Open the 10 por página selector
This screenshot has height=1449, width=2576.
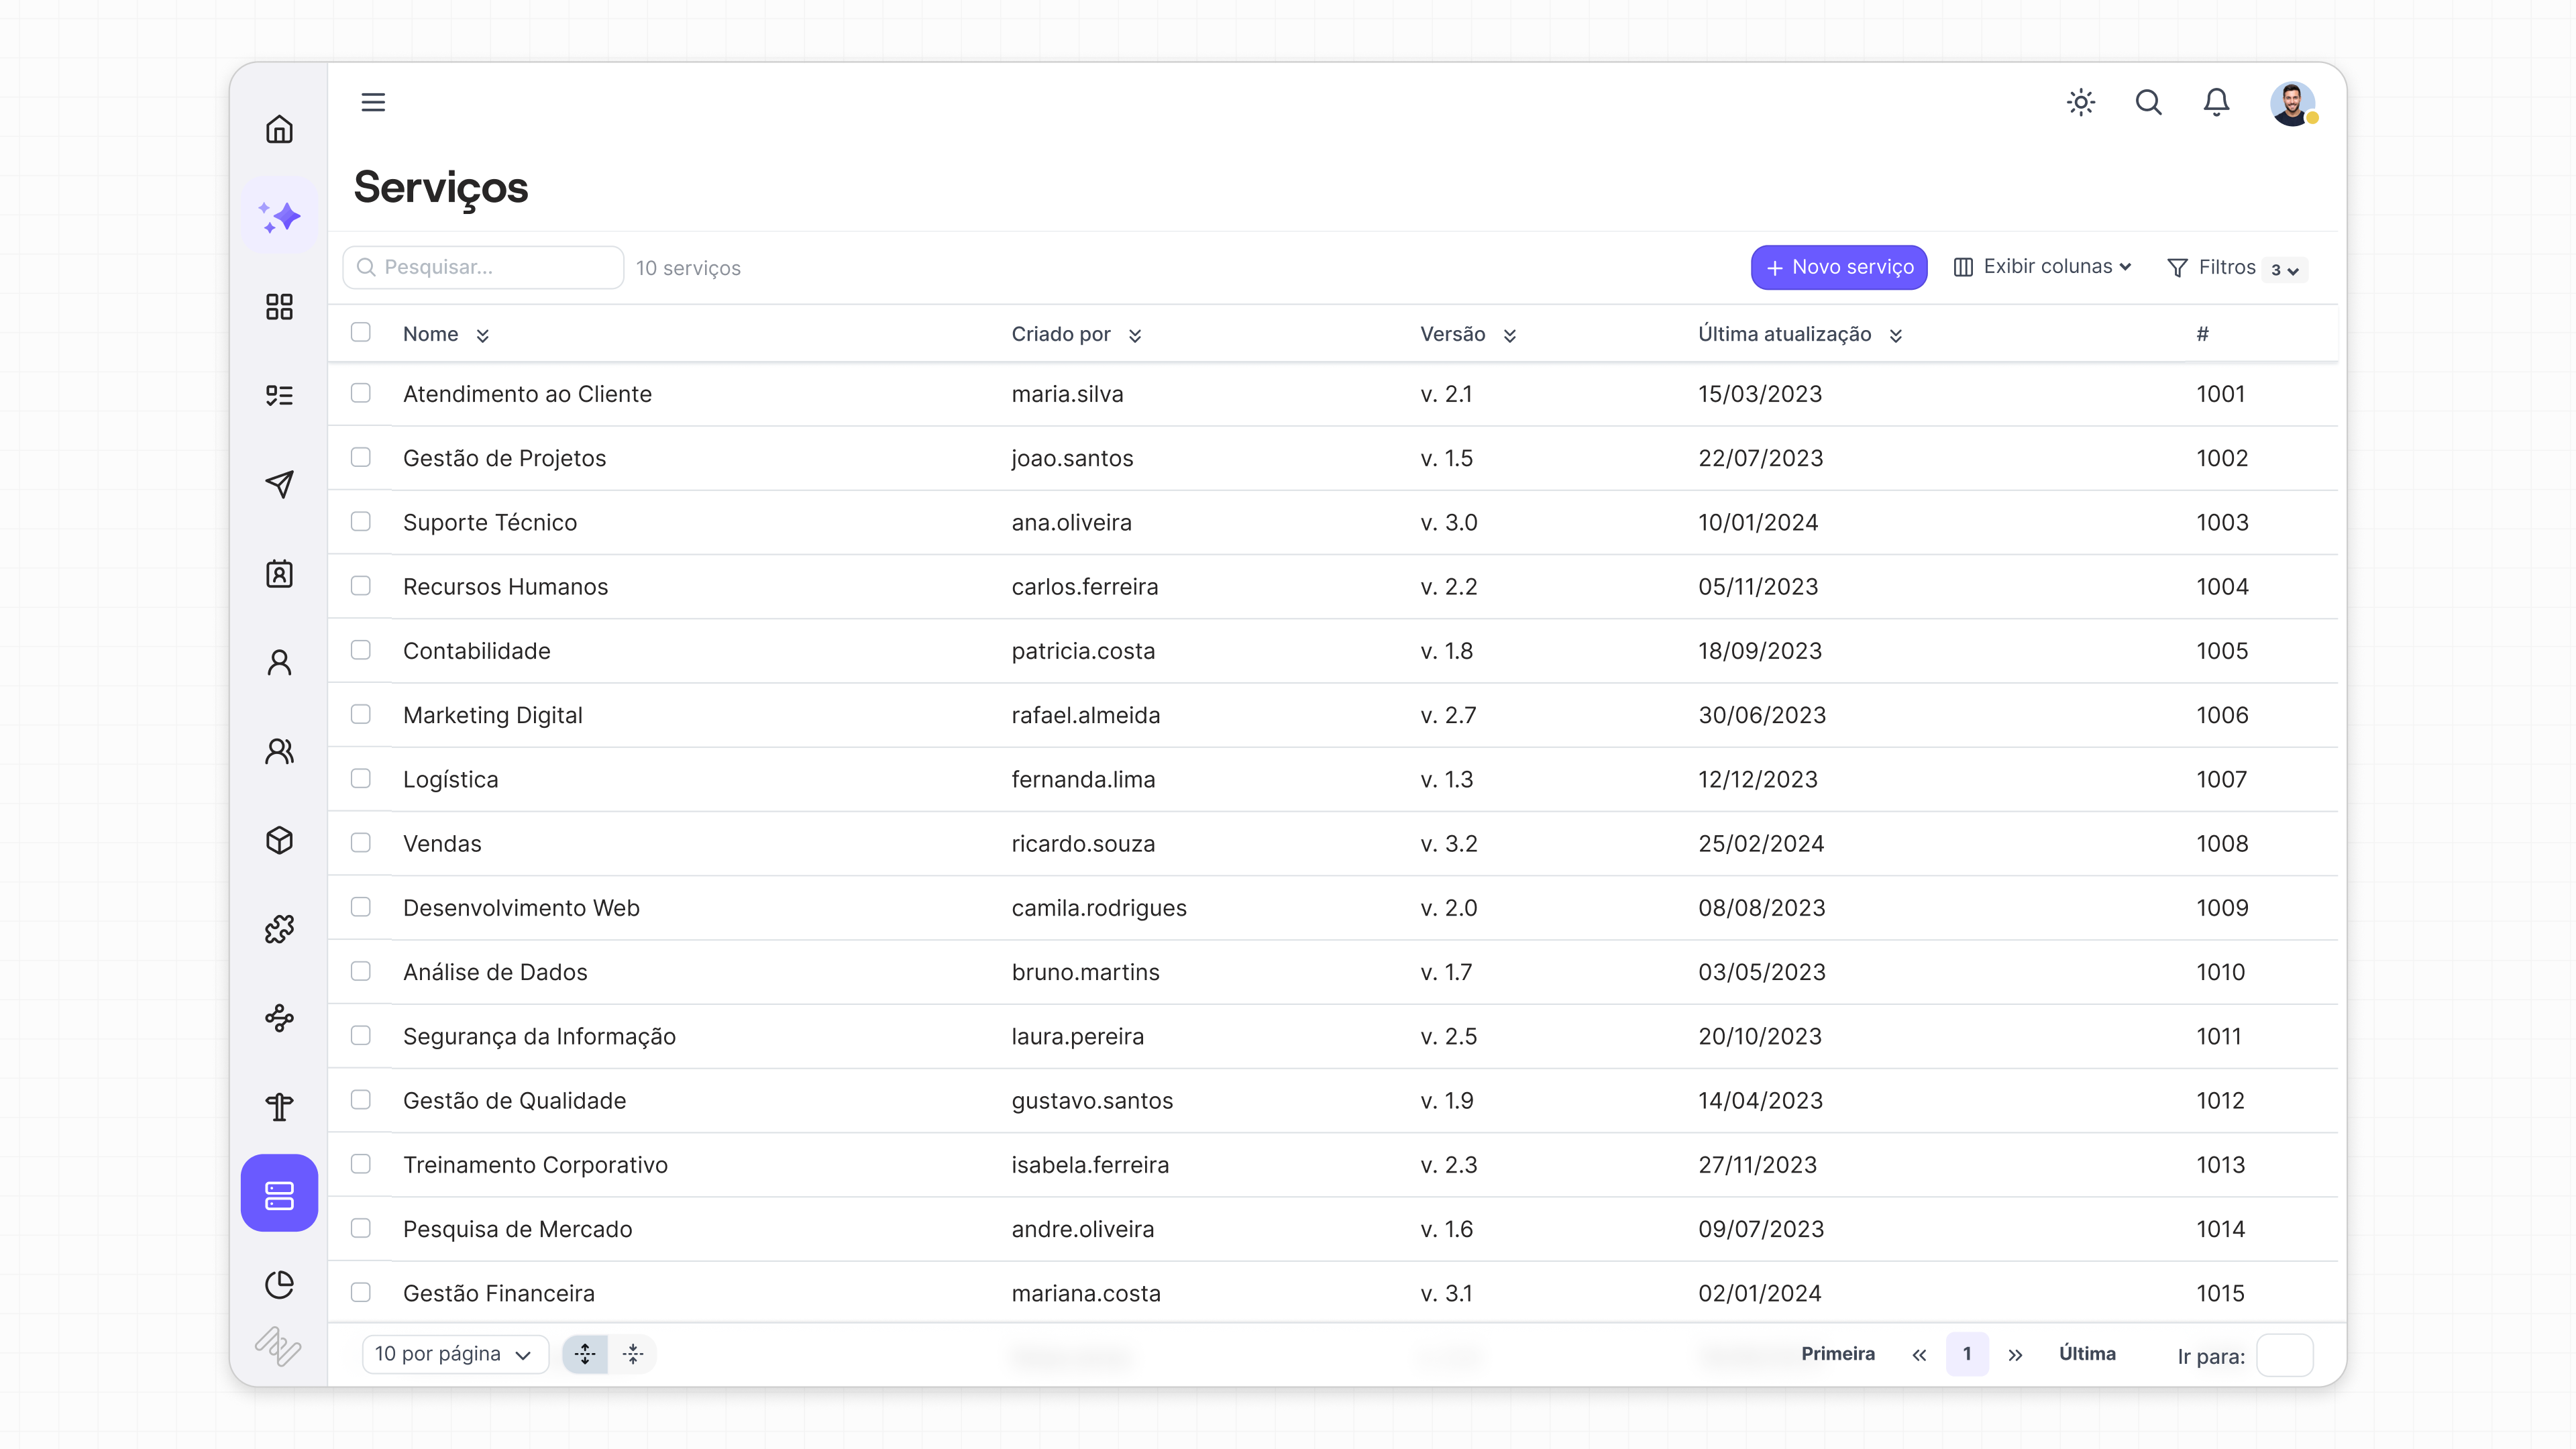pos(455,1354)
